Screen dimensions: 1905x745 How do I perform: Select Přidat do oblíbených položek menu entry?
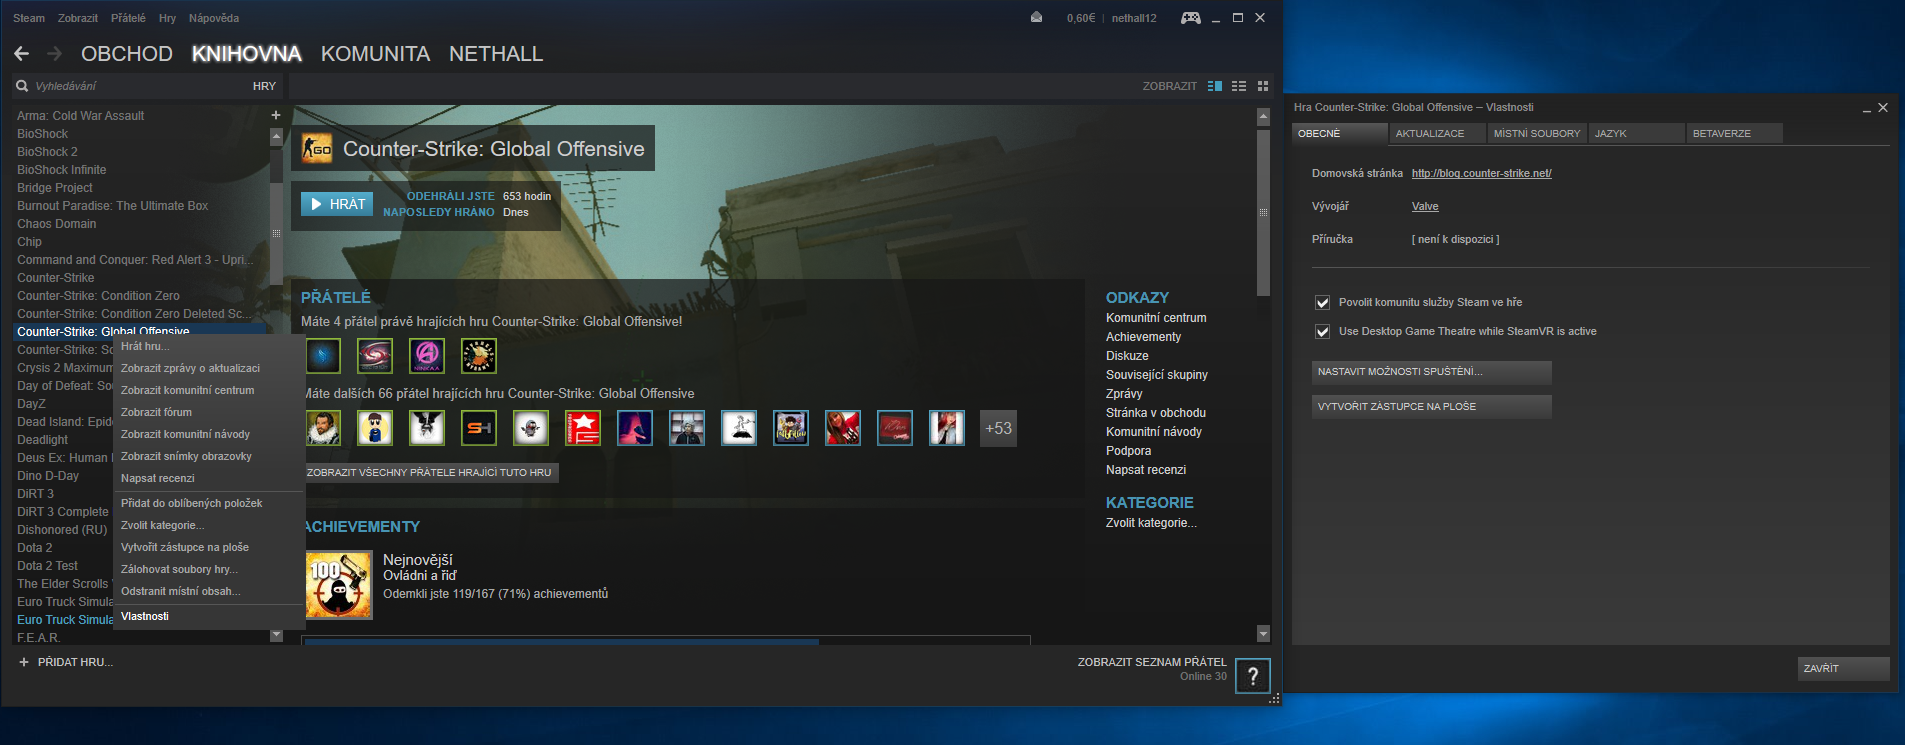click(x=209, y=503)
